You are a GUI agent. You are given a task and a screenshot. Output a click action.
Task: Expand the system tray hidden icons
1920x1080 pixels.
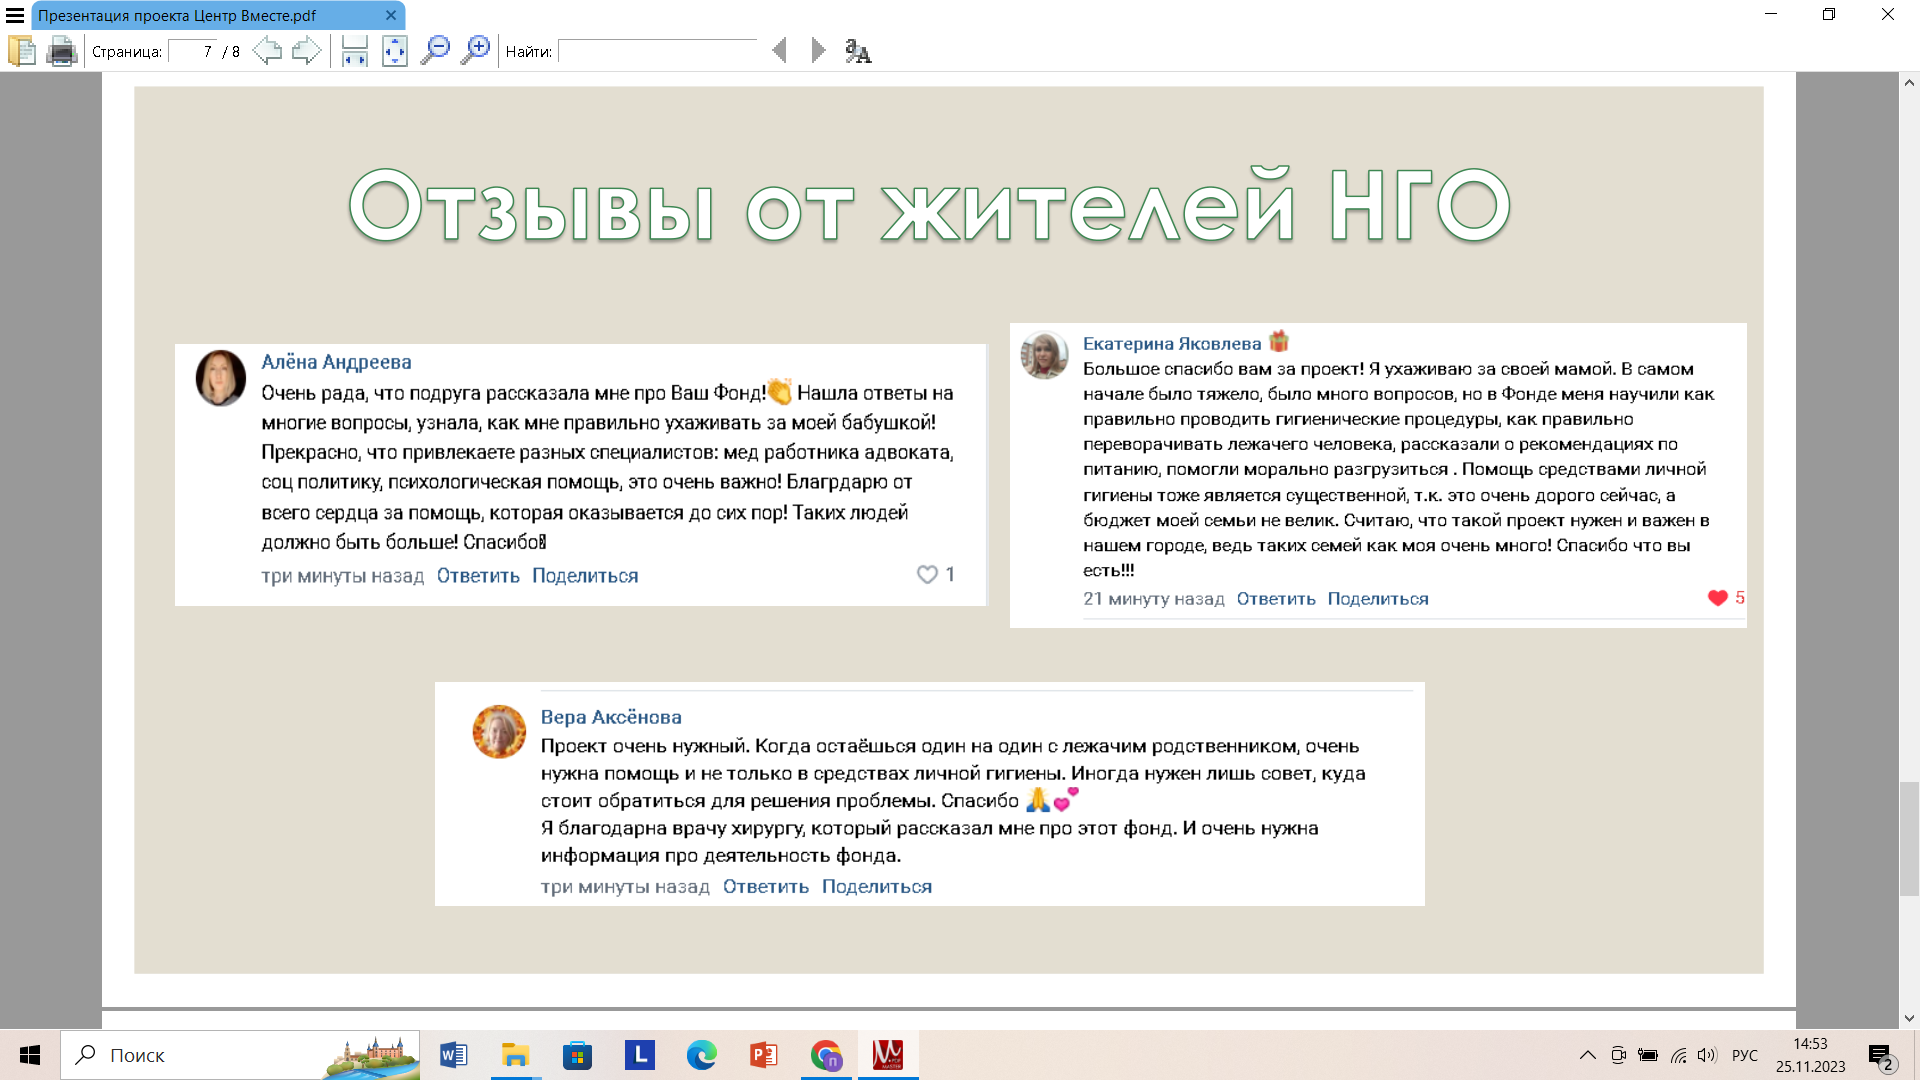[x=1587, y=1055]
